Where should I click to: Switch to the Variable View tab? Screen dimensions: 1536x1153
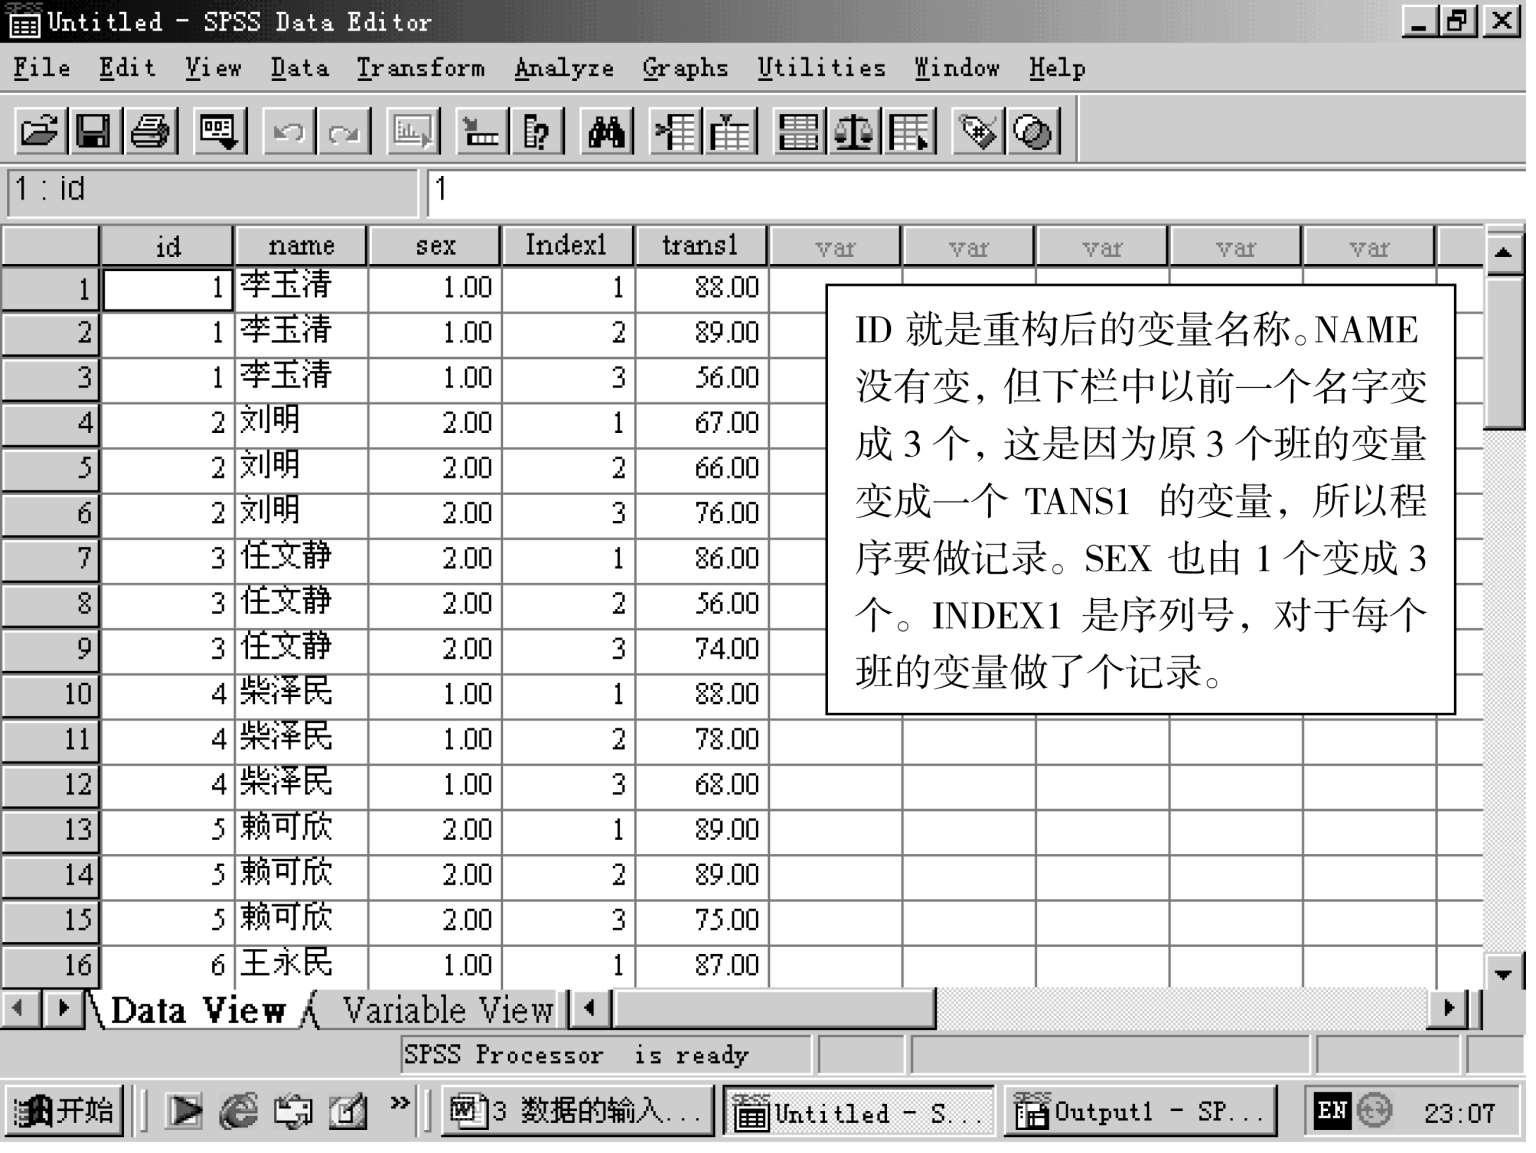[447, 1010]
